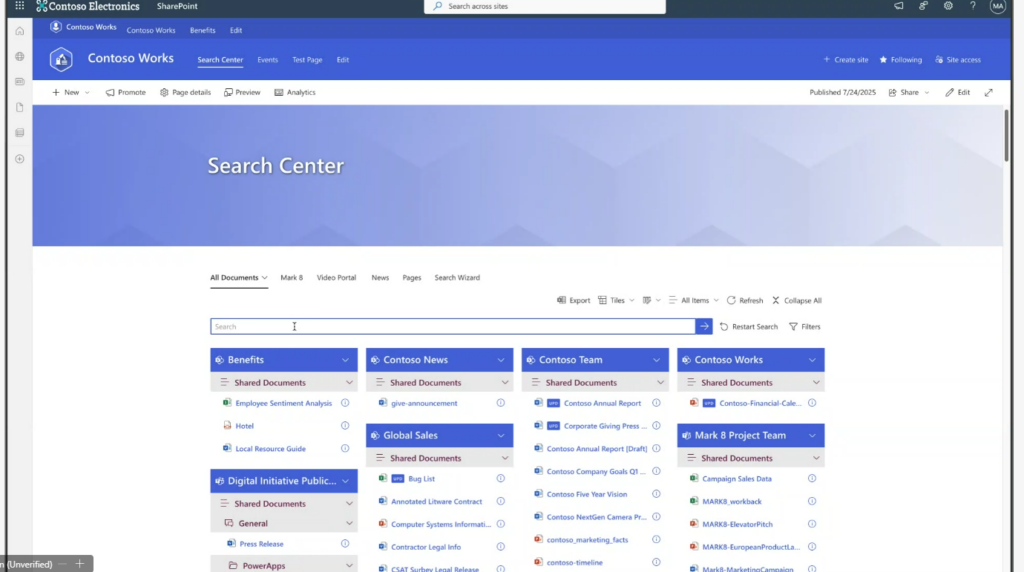The width and height of the screenshot is (1024, 572).
Task: Open the Filters panel
Action: coord(805,326)
